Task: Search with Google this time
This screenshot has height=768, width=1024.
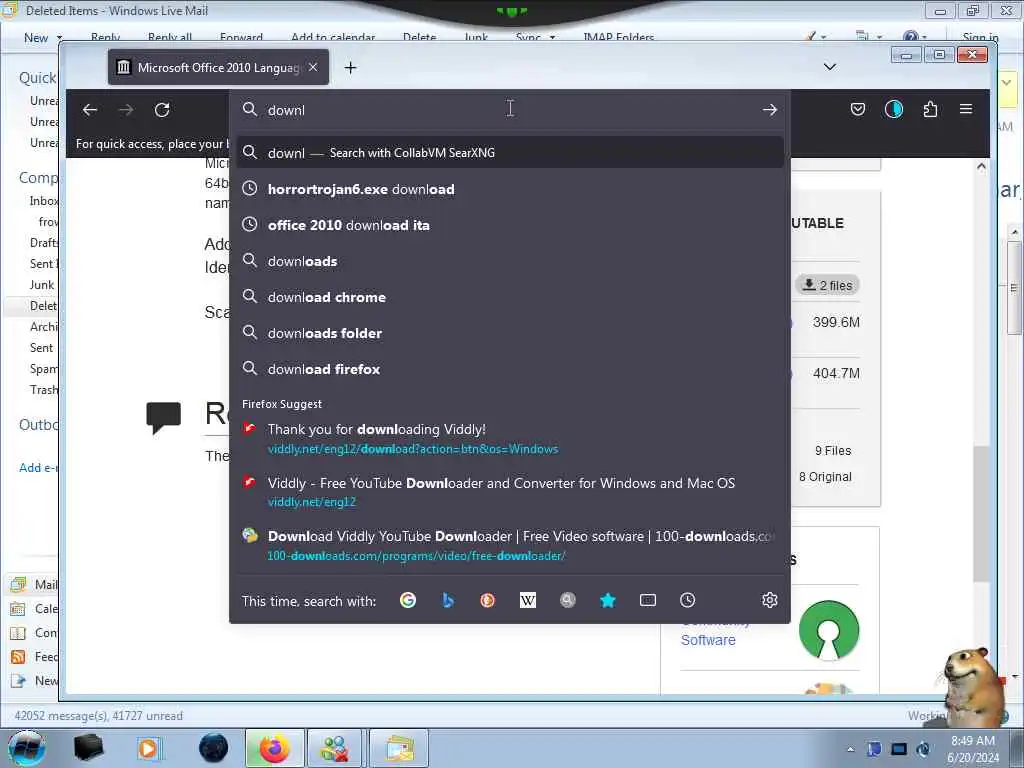Action: [408, 600]
